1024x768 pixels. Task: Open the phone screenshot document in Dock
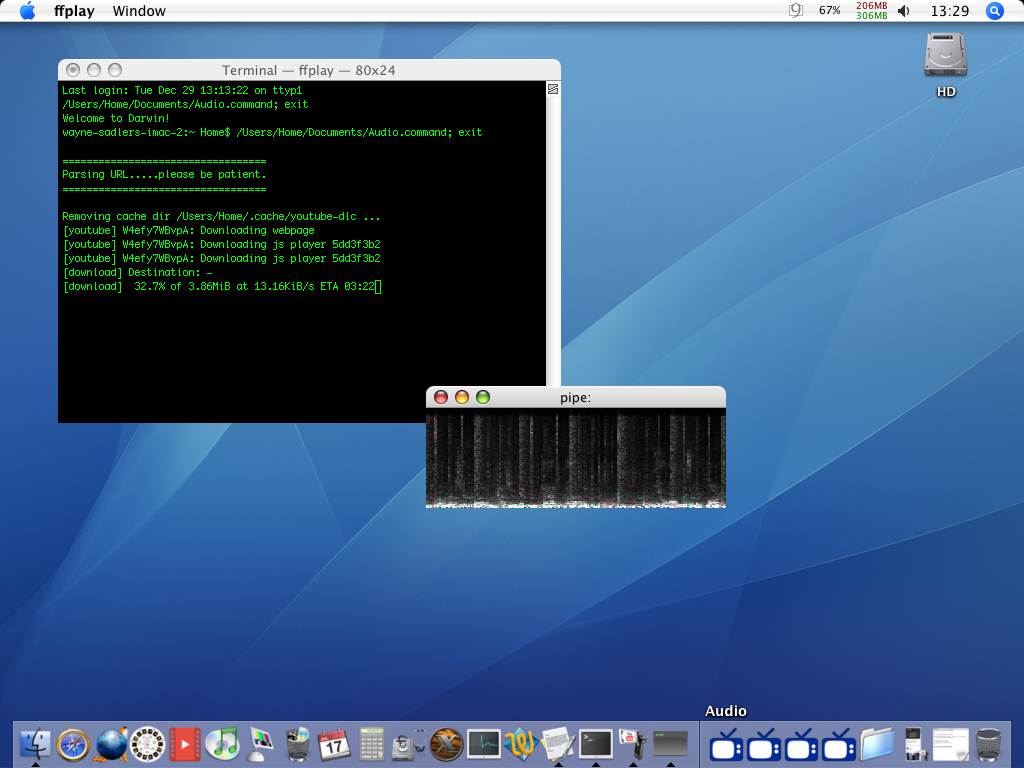click(x=914, y=744)
